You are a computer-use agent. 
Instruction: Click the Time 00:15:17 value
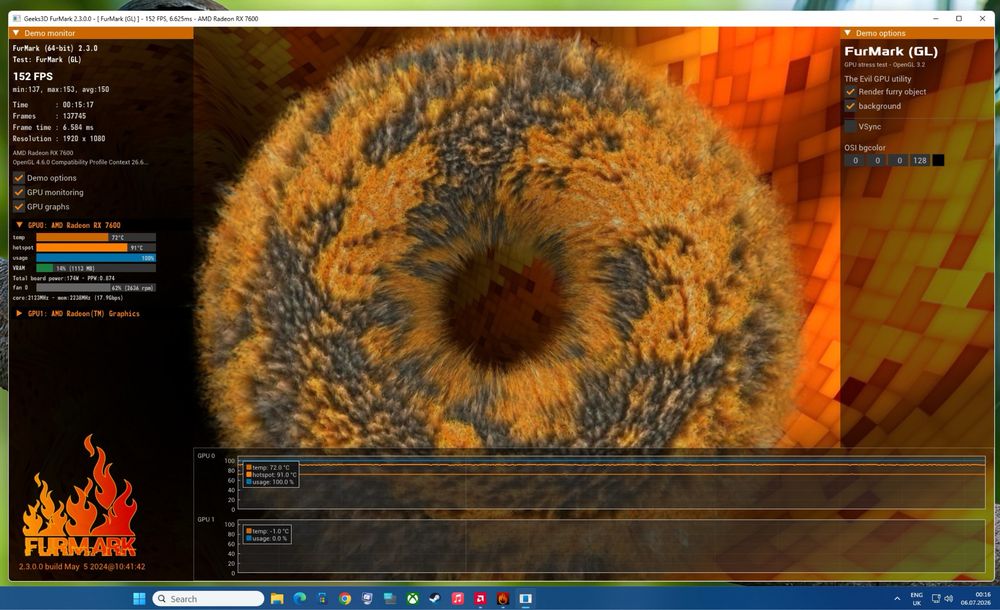78,105
